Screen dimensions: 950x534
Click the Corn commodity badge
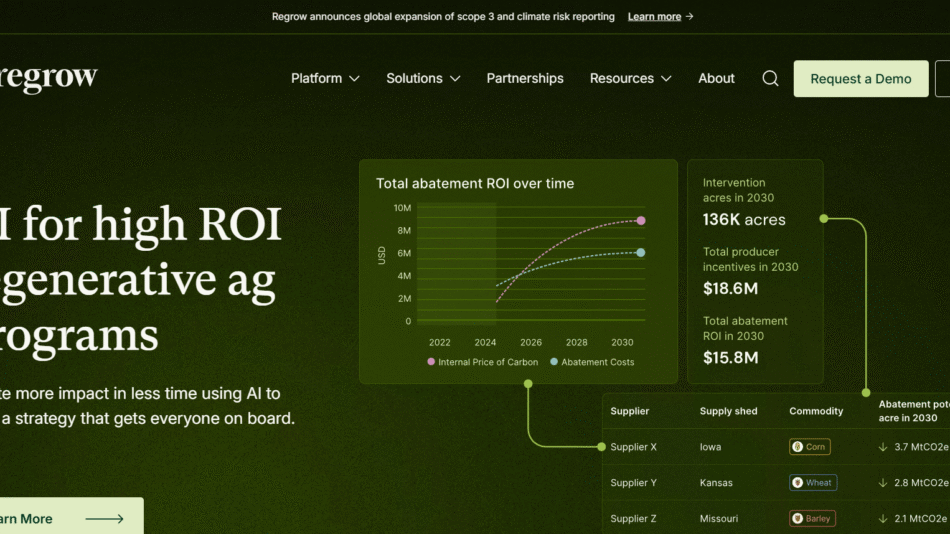point(809,447)
